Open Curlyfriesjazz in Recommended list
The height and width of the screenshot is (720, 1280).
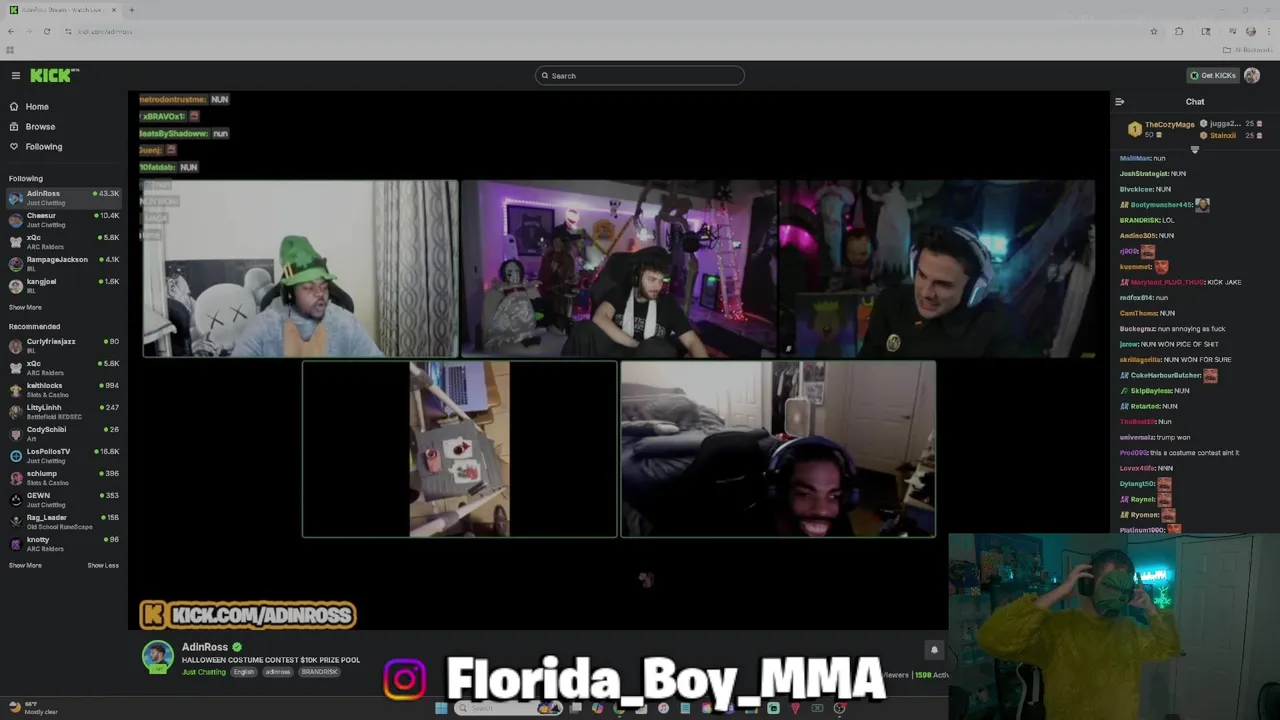click(x=64, y=346)
